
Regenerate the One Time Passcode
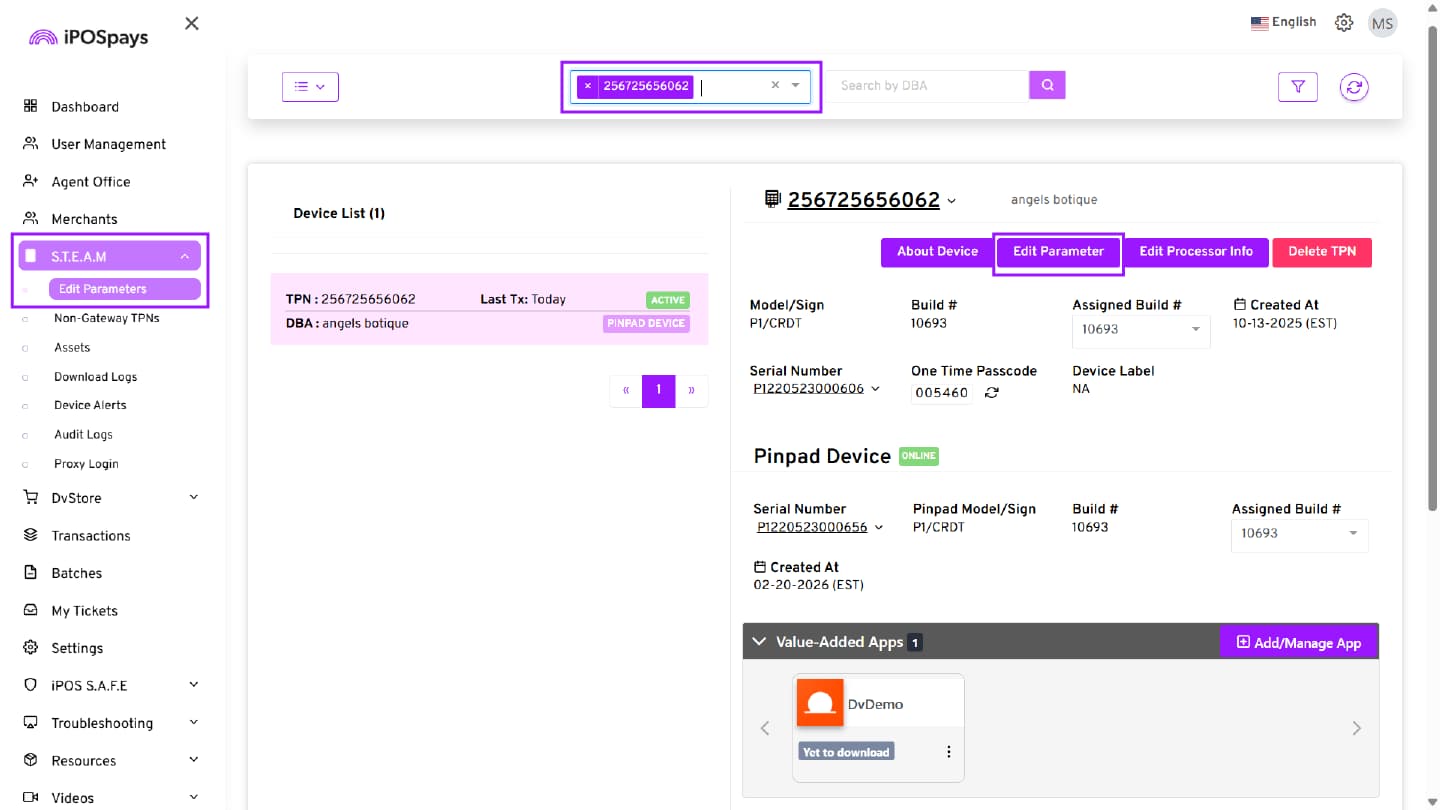(991, 393)
